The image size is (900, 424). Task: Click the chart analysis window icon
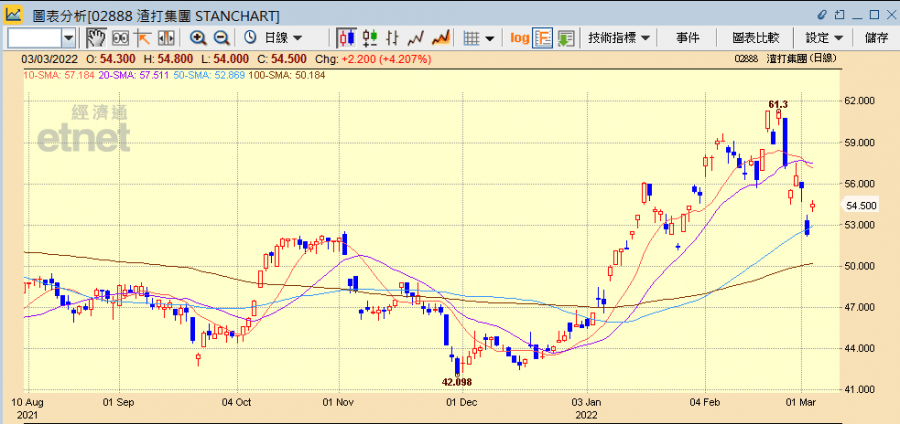click(13, 14)
